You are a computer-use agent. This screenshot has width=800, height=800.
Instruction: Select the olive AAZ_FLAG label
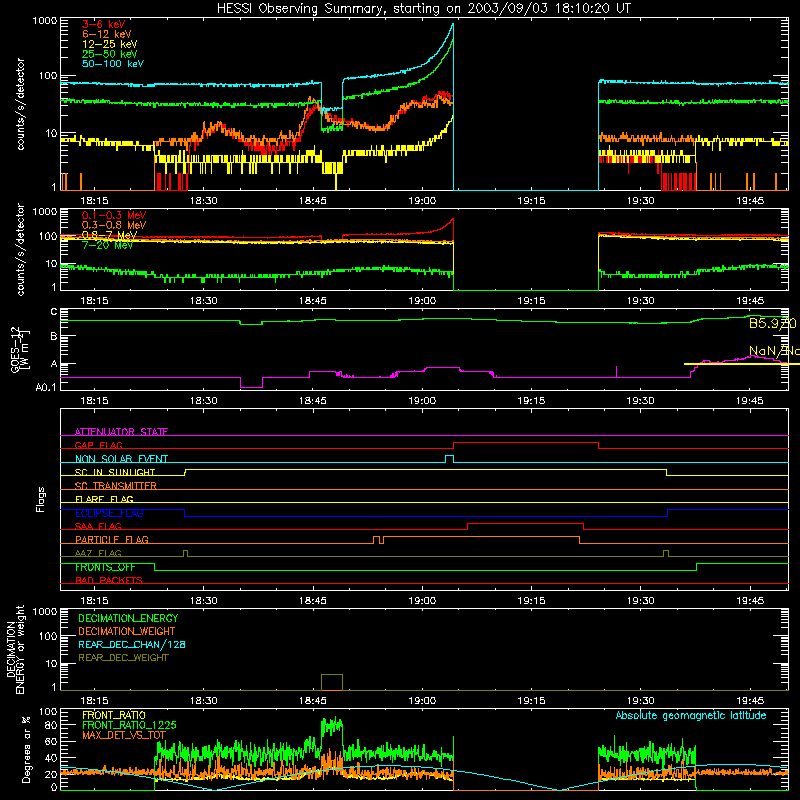98,553
